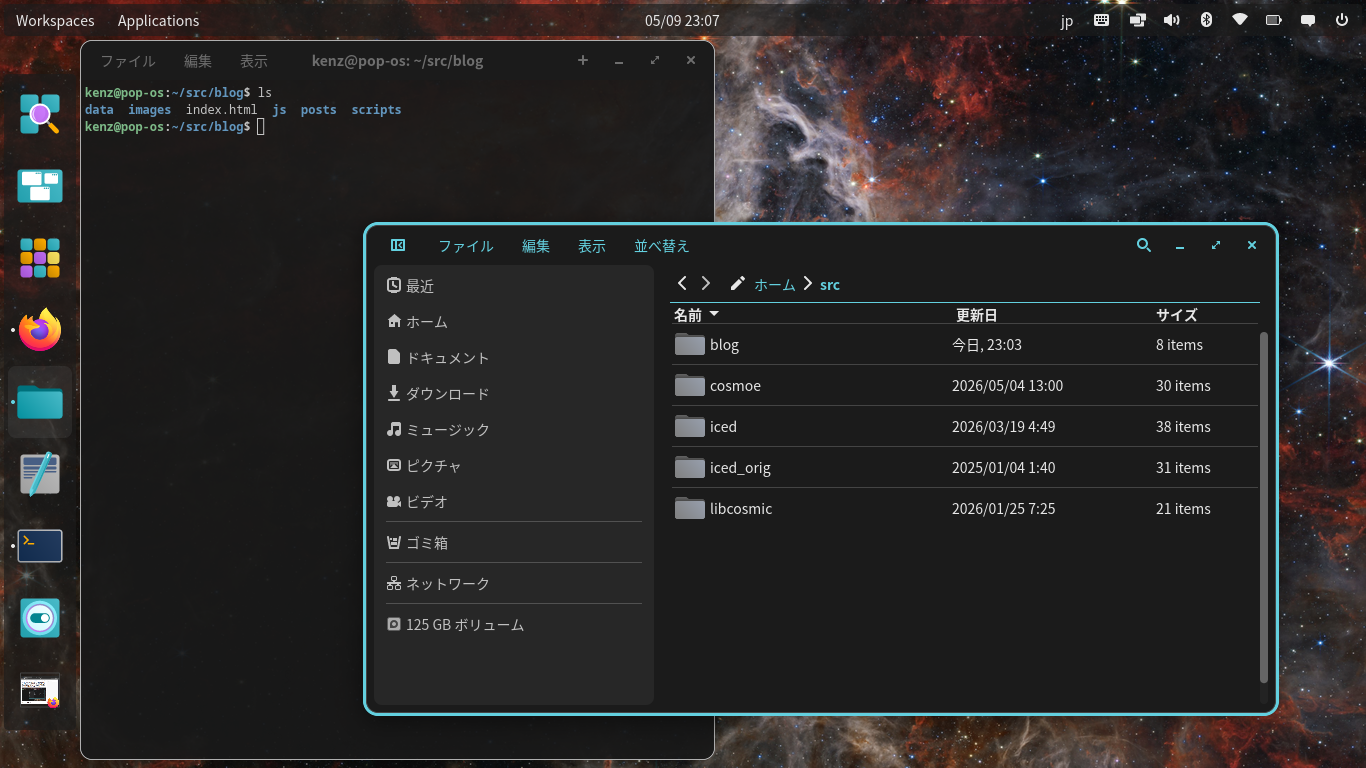Open terminal ファイル menu
Screen dimensions: 1366x768
point(128,60)
